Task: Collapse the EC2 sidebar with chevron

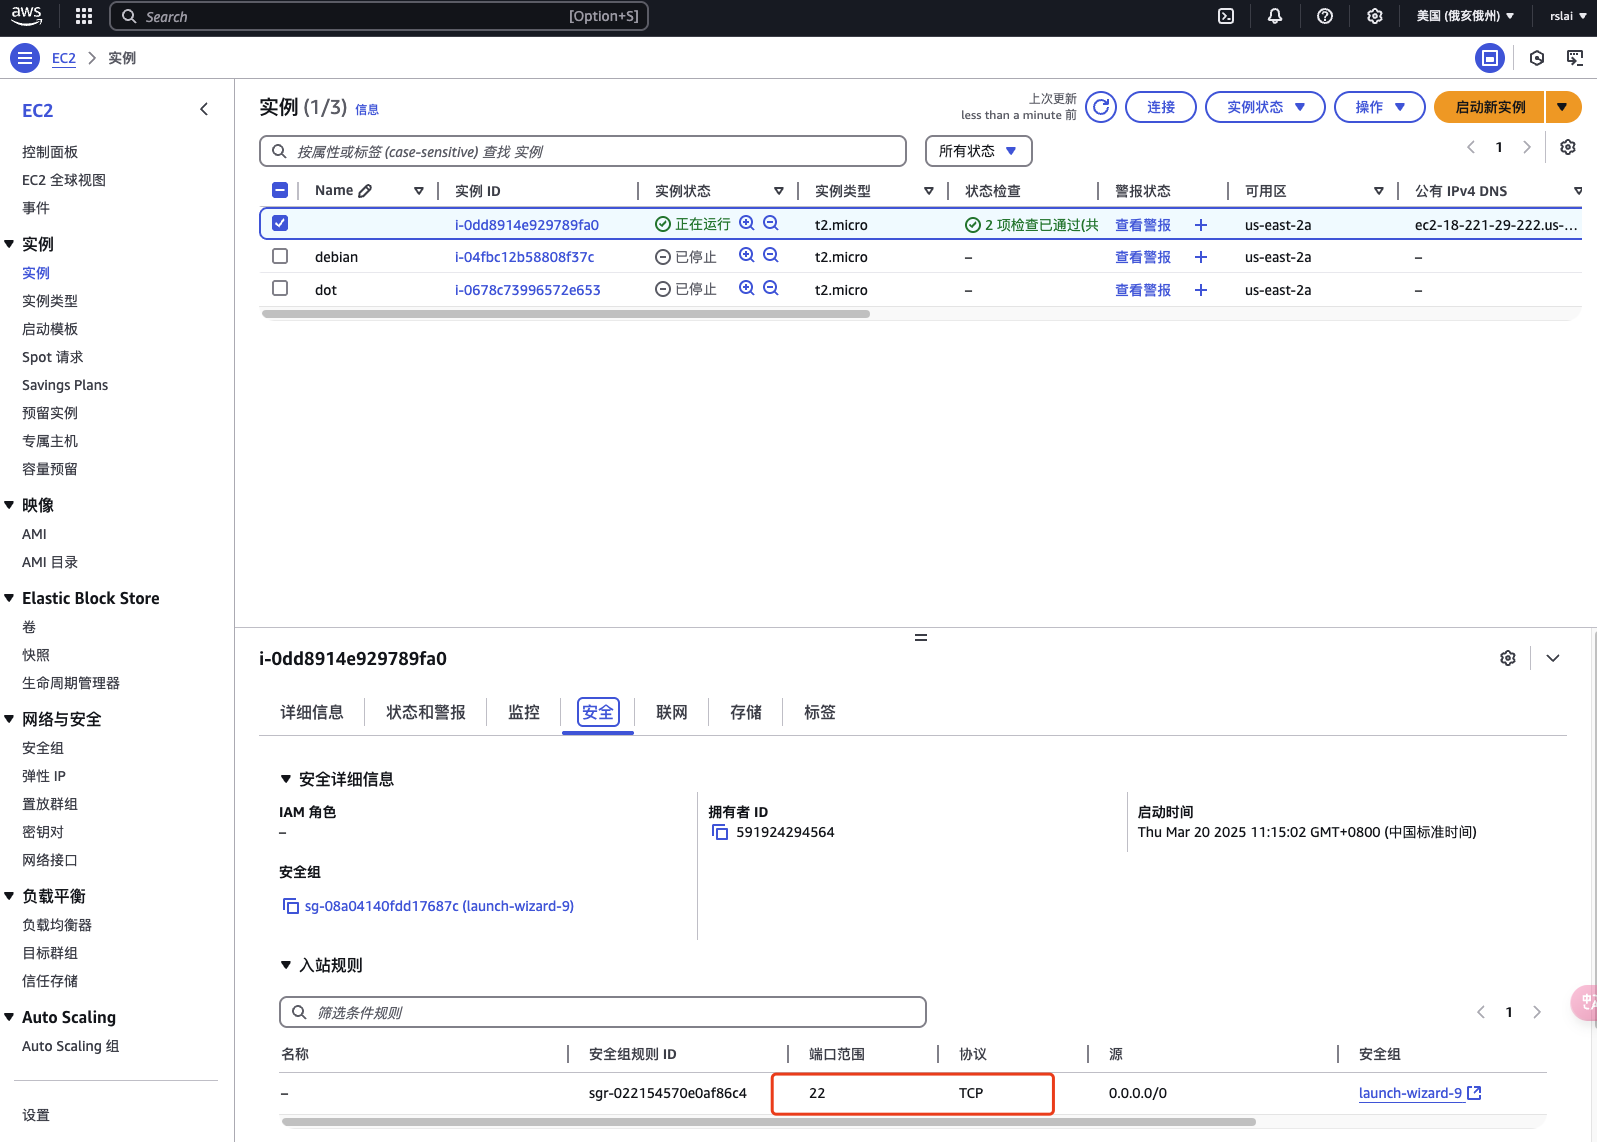Action: tap(204, 109)
